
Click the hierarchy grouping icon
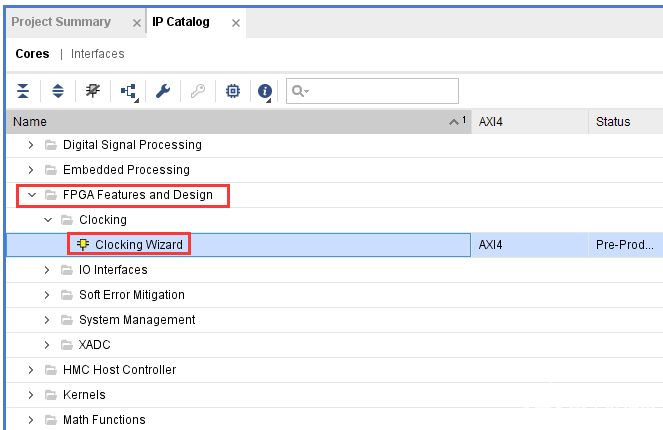click(129, 91)
